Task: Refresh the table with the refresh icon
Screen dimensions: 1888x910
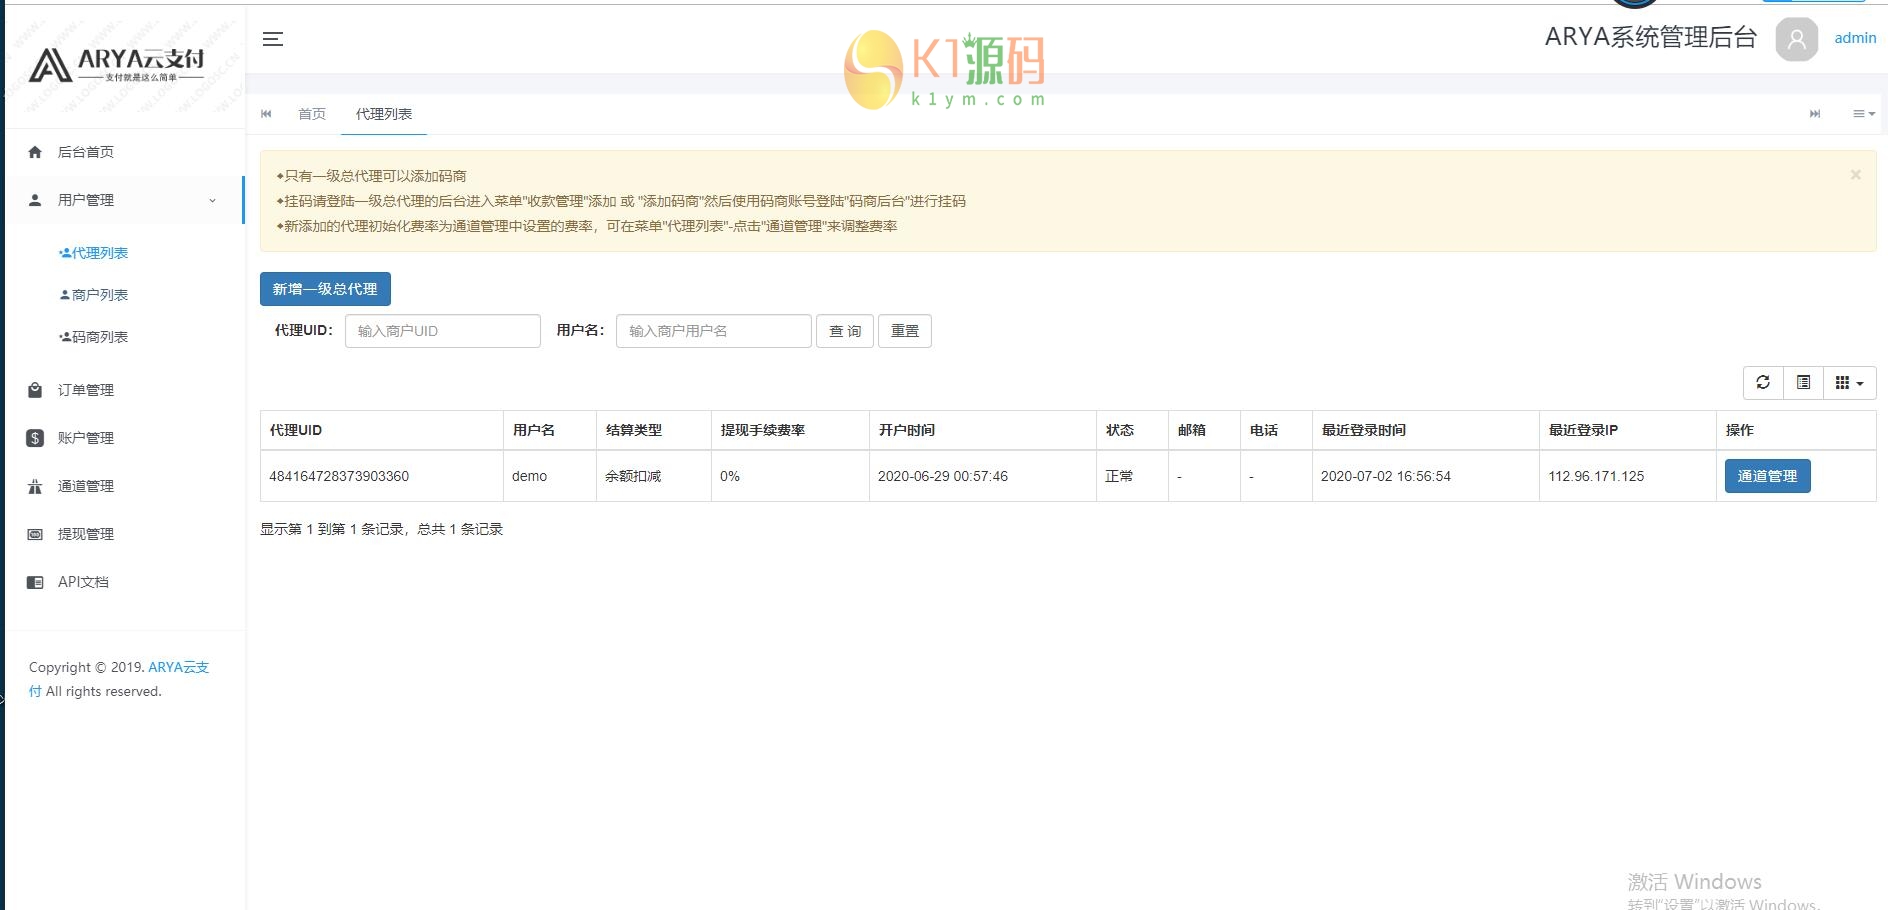Action: [1763, 383]
